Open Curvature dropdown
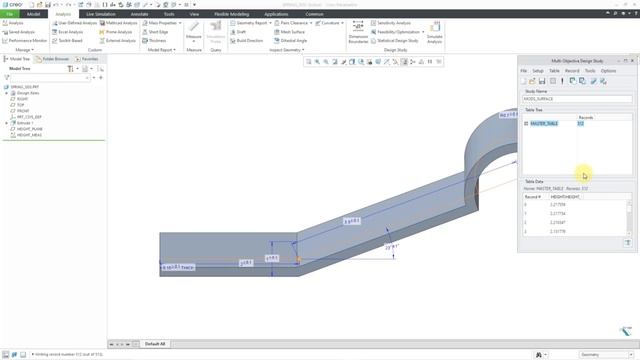Viewport: 640px width, 360px height. coord(342,23)
